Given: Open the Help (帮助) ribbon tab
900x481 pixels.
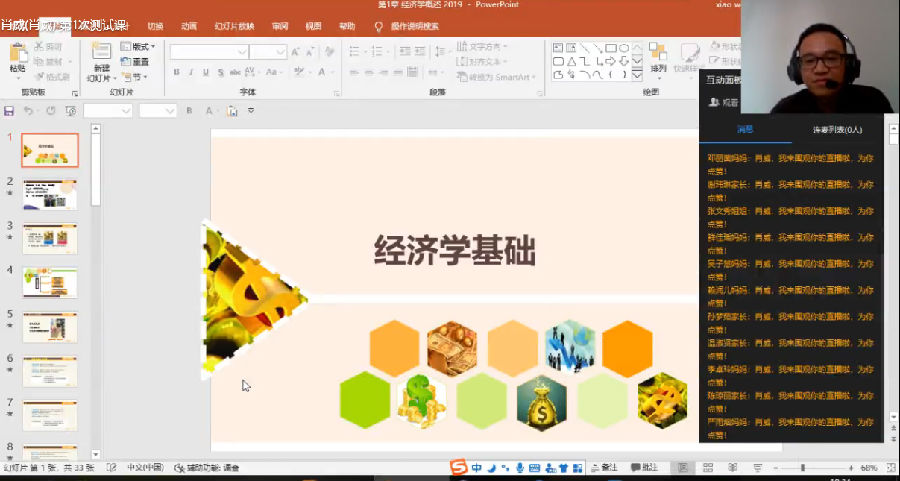Looking at the screenshot, I should pos(347,26).
